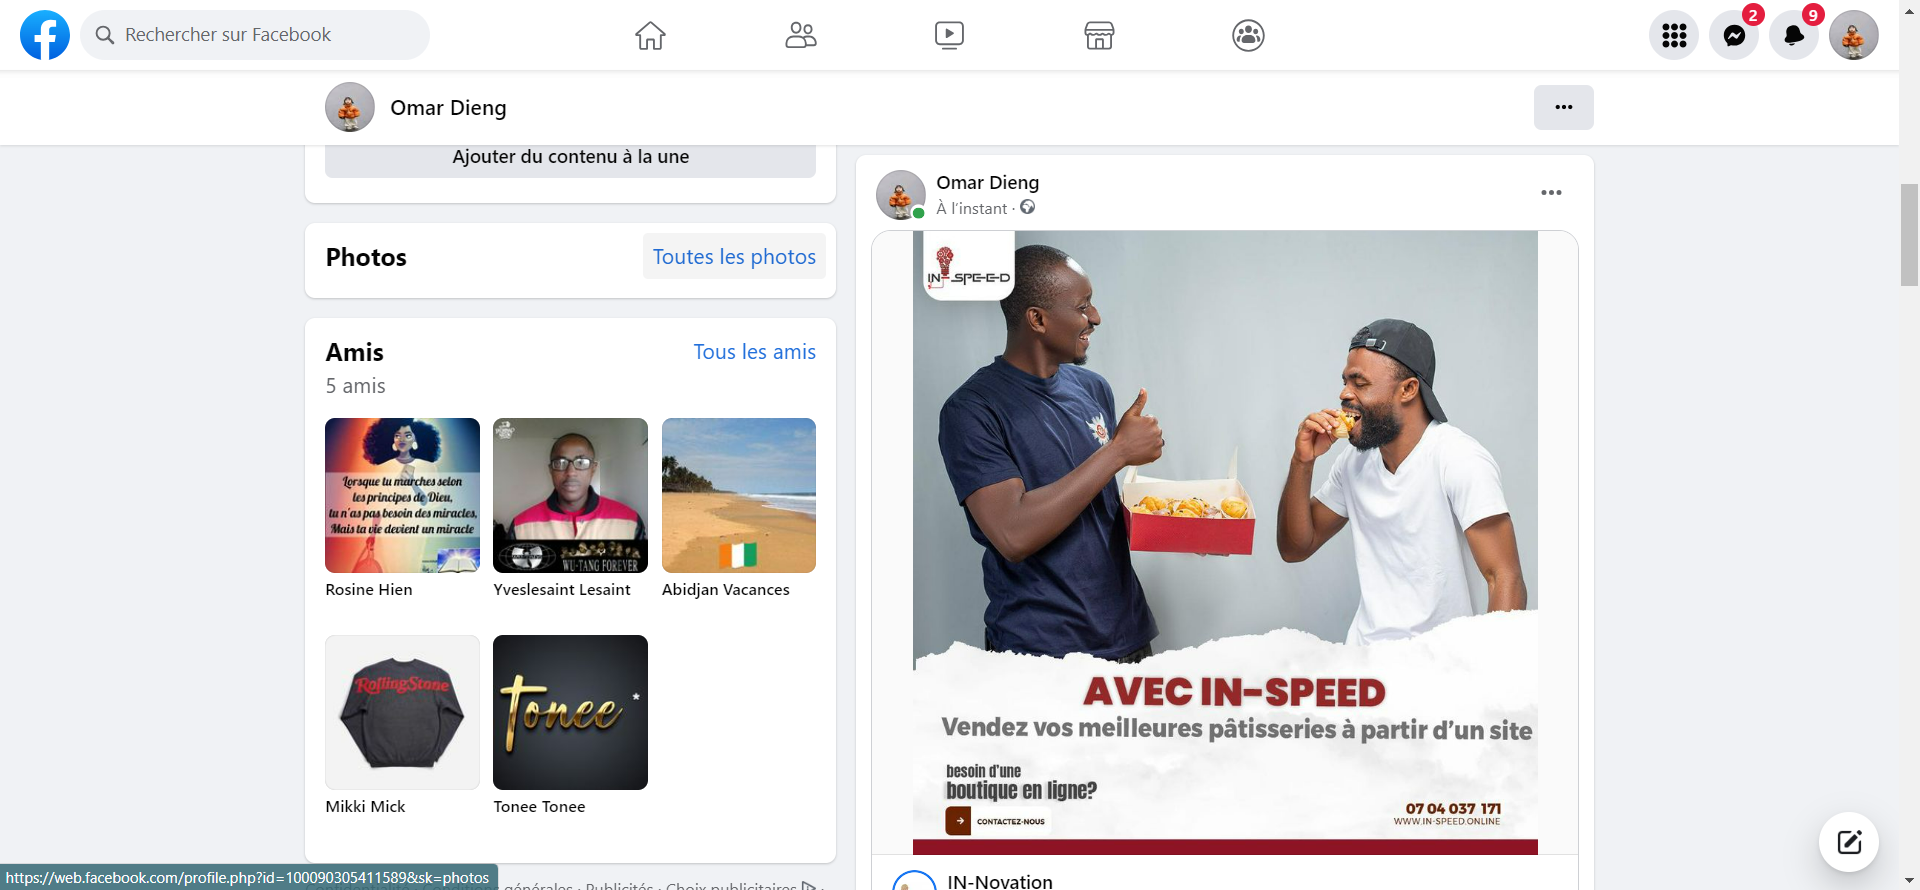Open profile options three-dot button

[x=1564, y=107]
